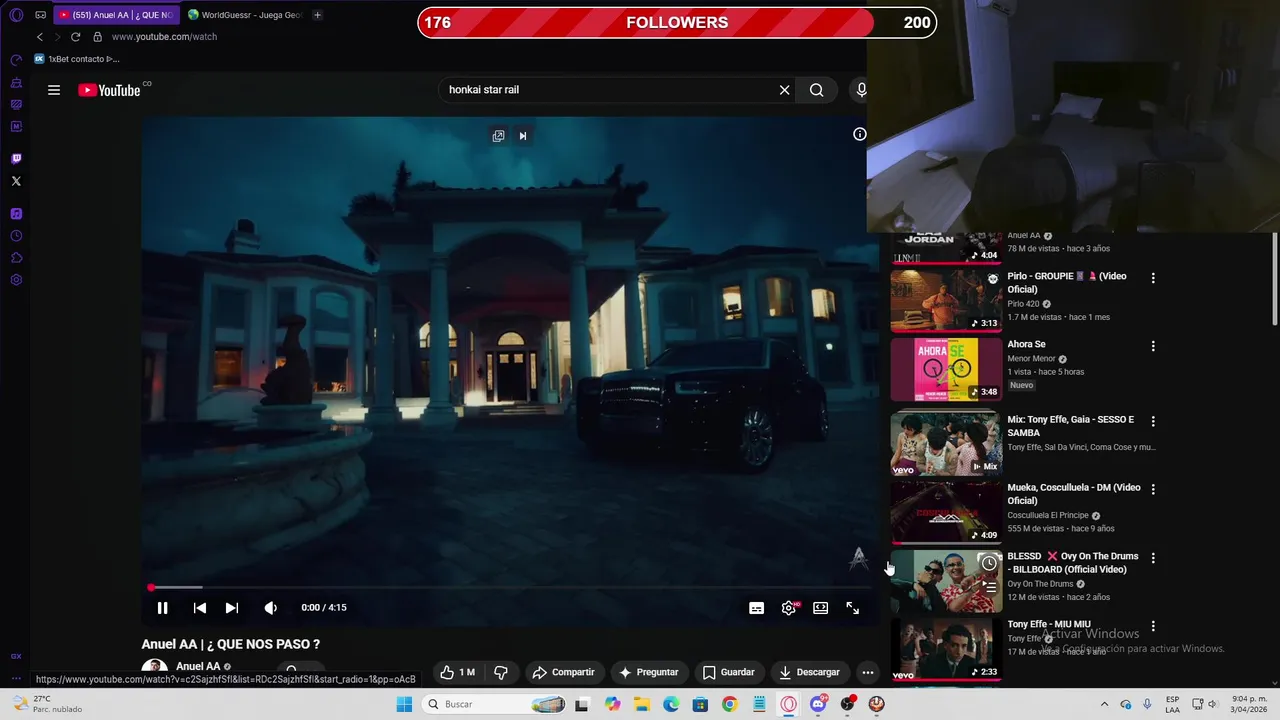Switch to the WorldGuessr browser tab

tap(245, 15)
